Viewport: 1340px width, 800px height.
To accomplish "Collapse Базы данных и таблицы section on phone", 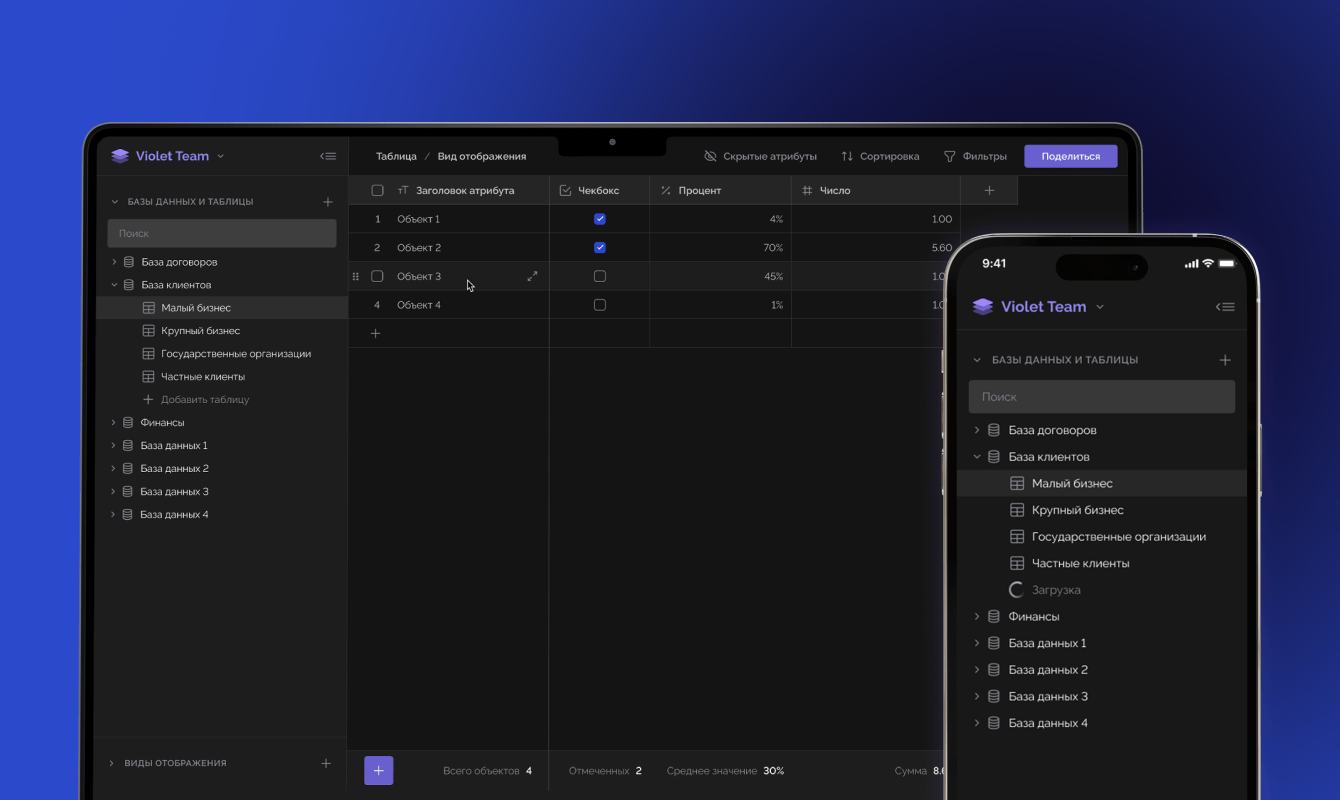I will pyautogui.click(x=977, y=360).
